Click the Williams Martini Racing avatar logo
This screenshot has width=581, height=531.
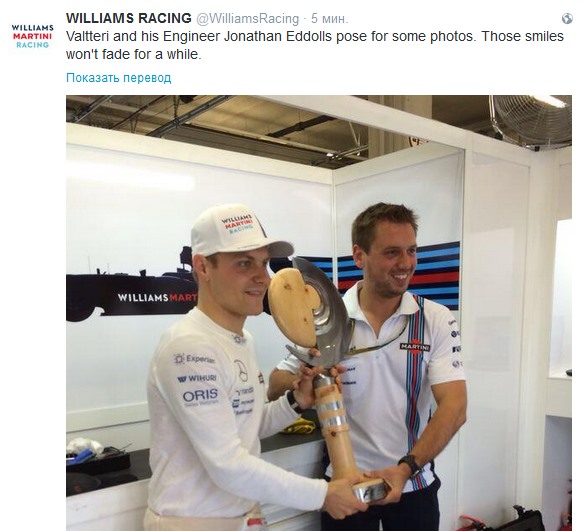(x=32, y=36)
